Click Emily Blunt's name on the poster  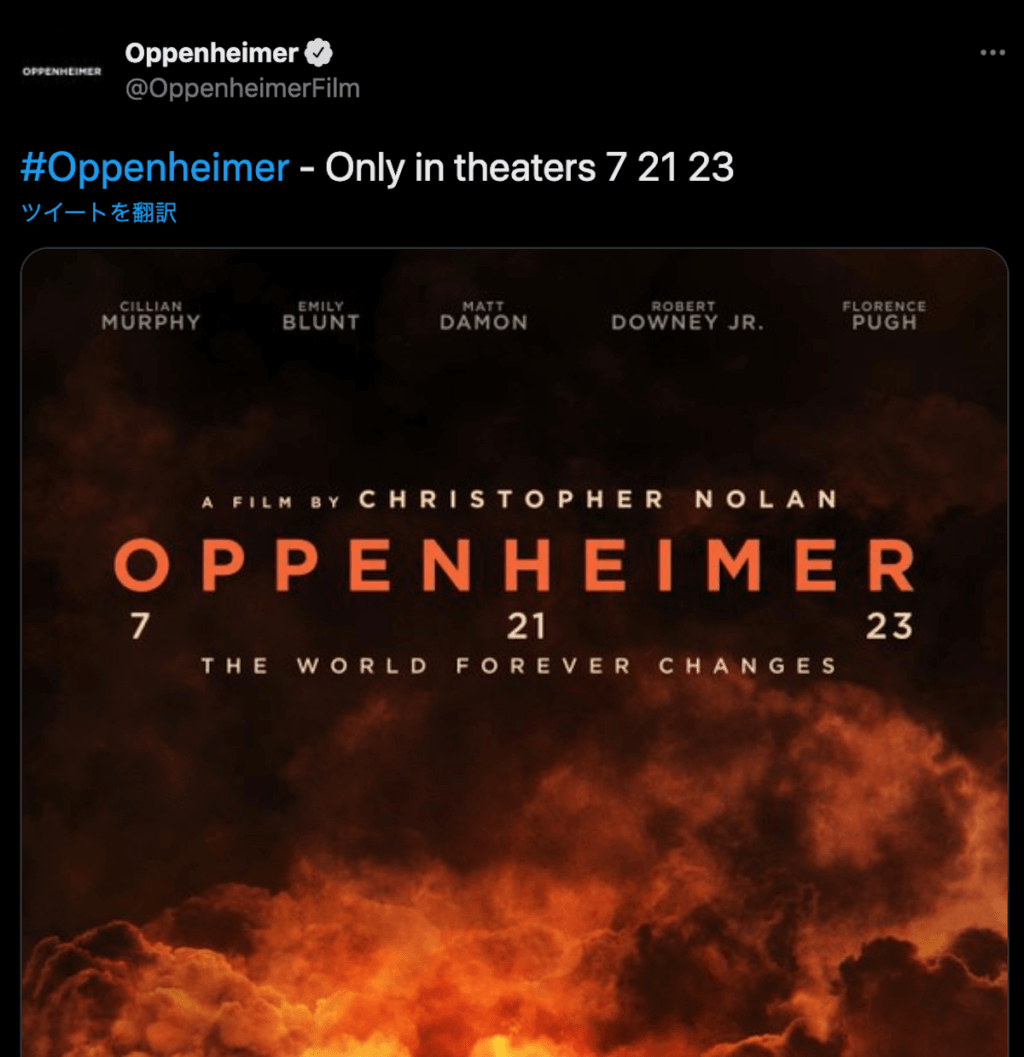coord(321,316)
